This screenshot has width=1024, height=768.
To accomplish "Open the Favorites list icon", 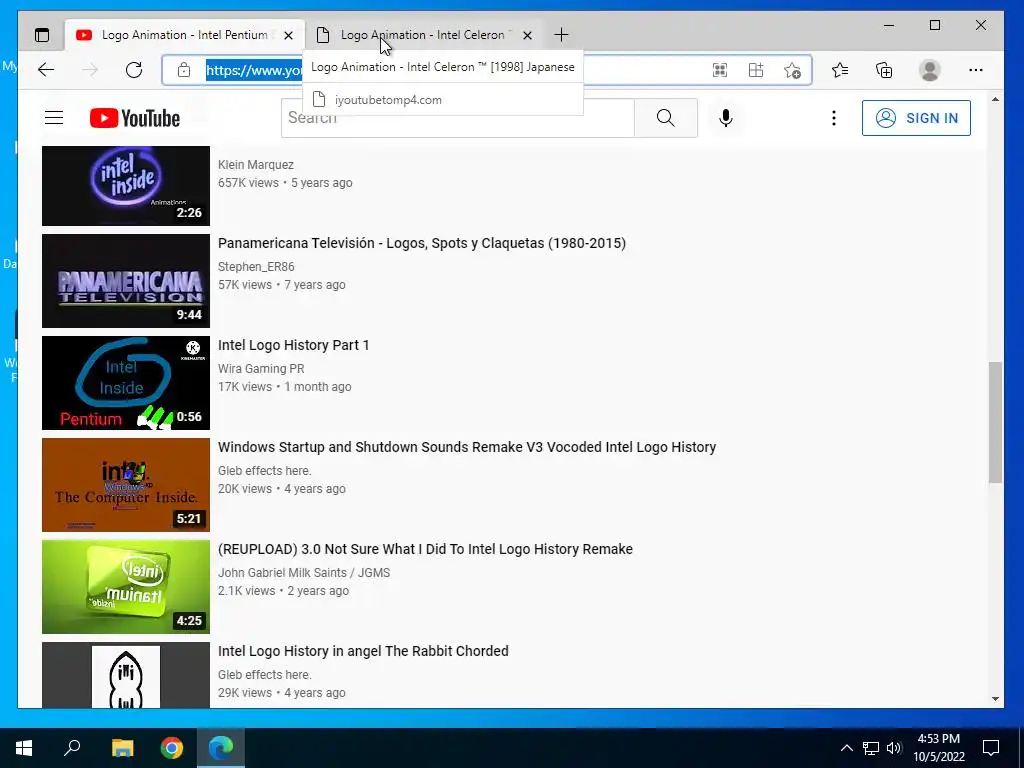I will 840,70.
